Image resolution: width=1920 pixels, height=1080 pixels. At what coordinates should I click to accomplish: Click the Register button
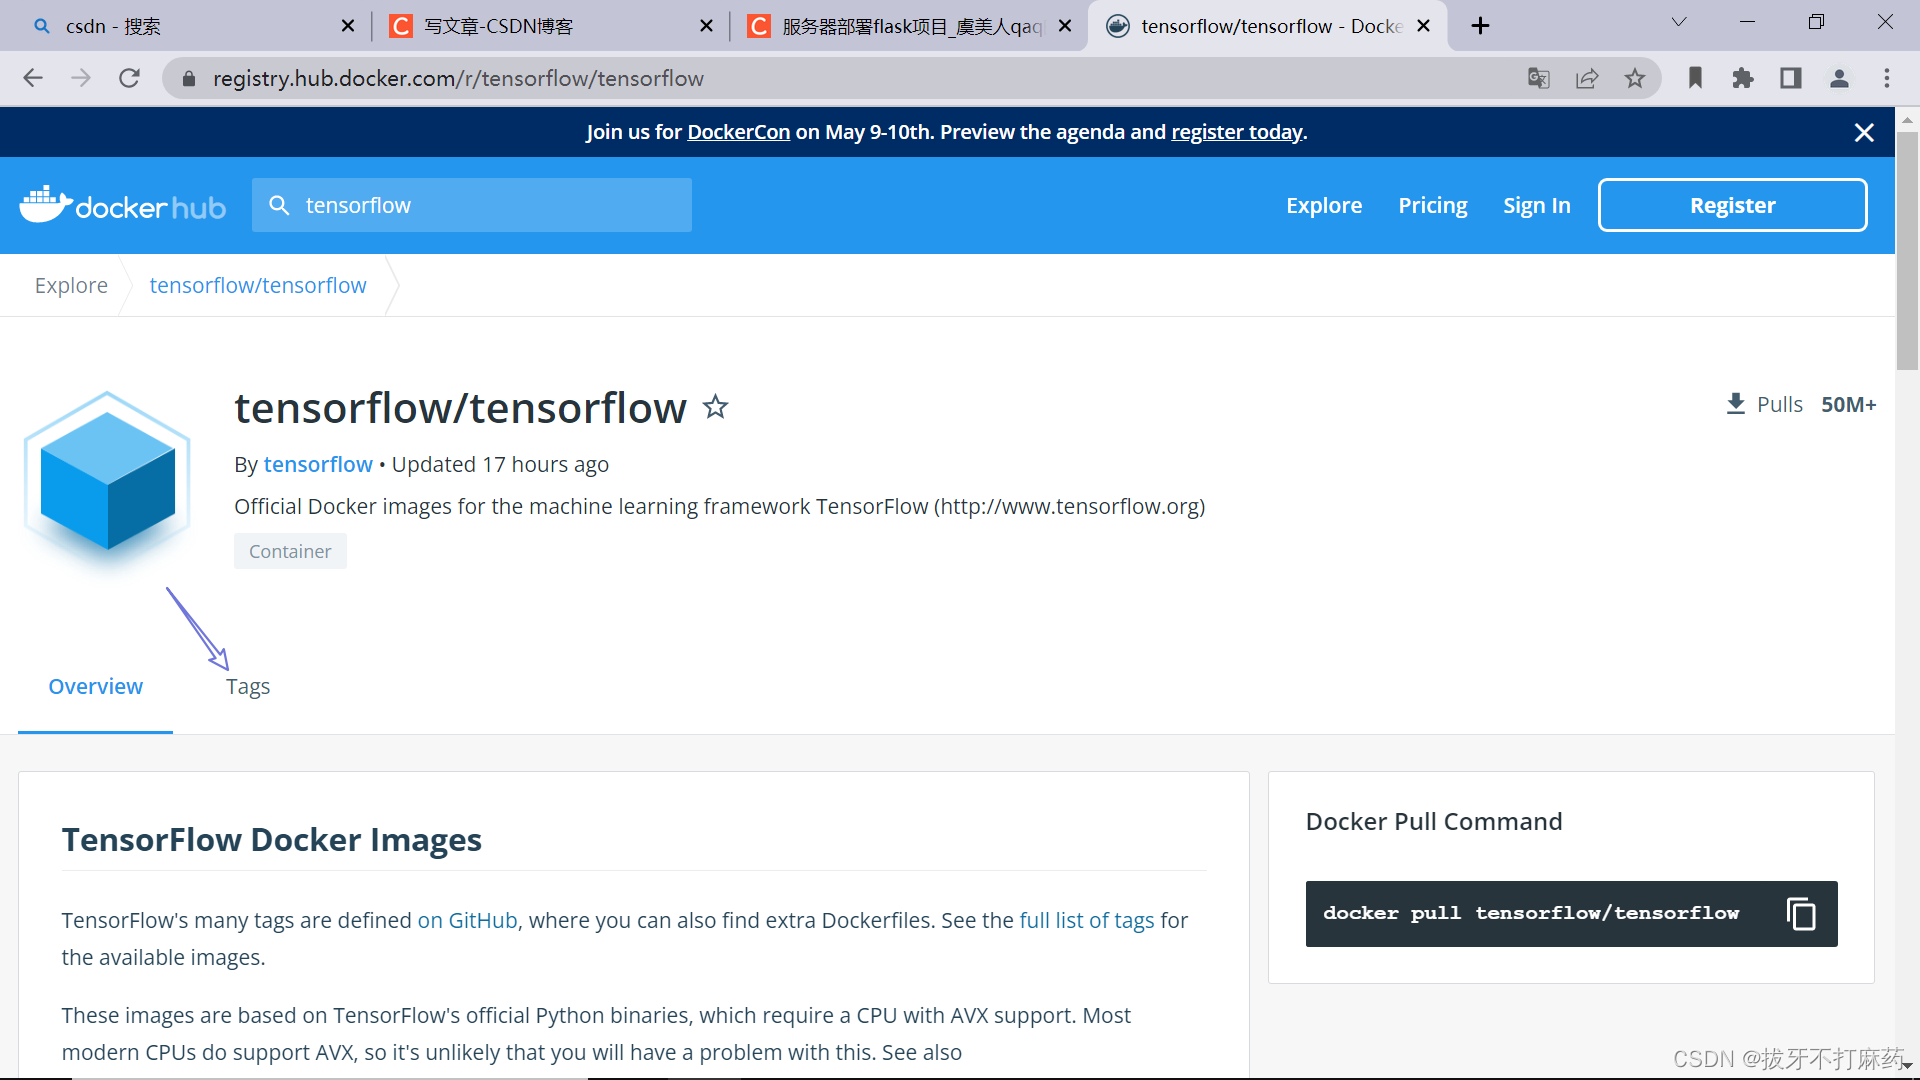1732,206
